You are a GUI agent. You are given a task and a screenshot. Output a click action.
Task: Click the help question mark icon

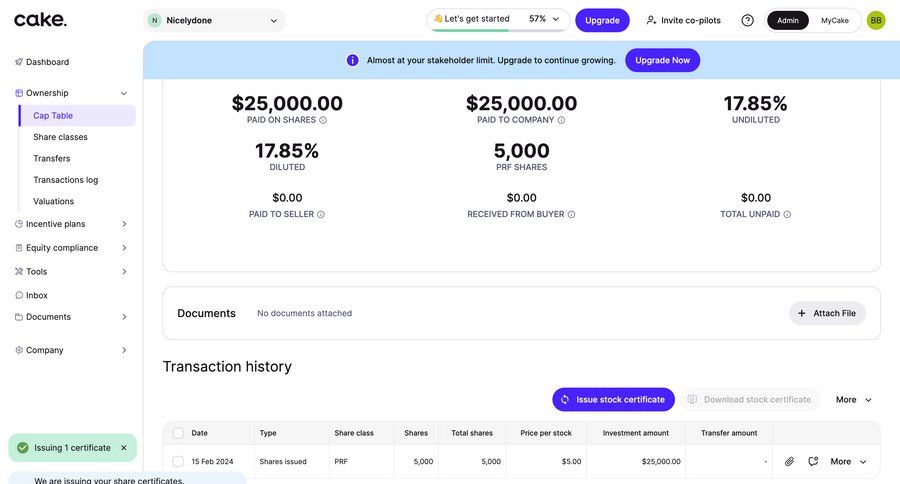coord(747,20)
